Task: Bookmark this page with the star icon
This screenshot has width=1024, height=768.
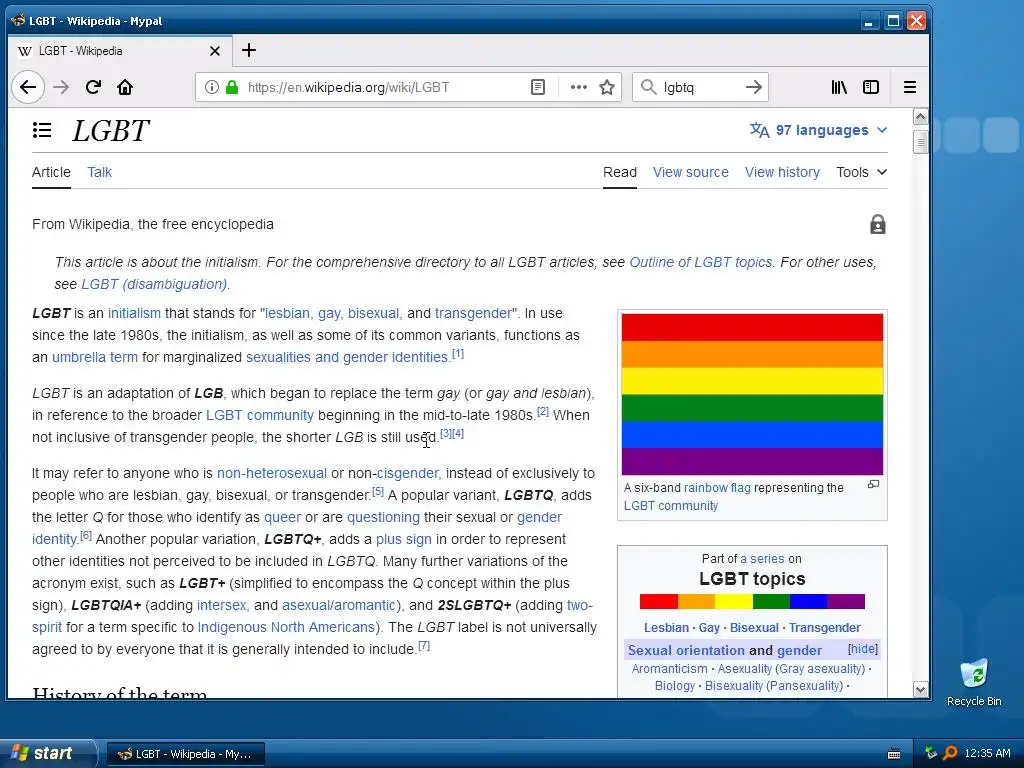Action: coord(607,87)
